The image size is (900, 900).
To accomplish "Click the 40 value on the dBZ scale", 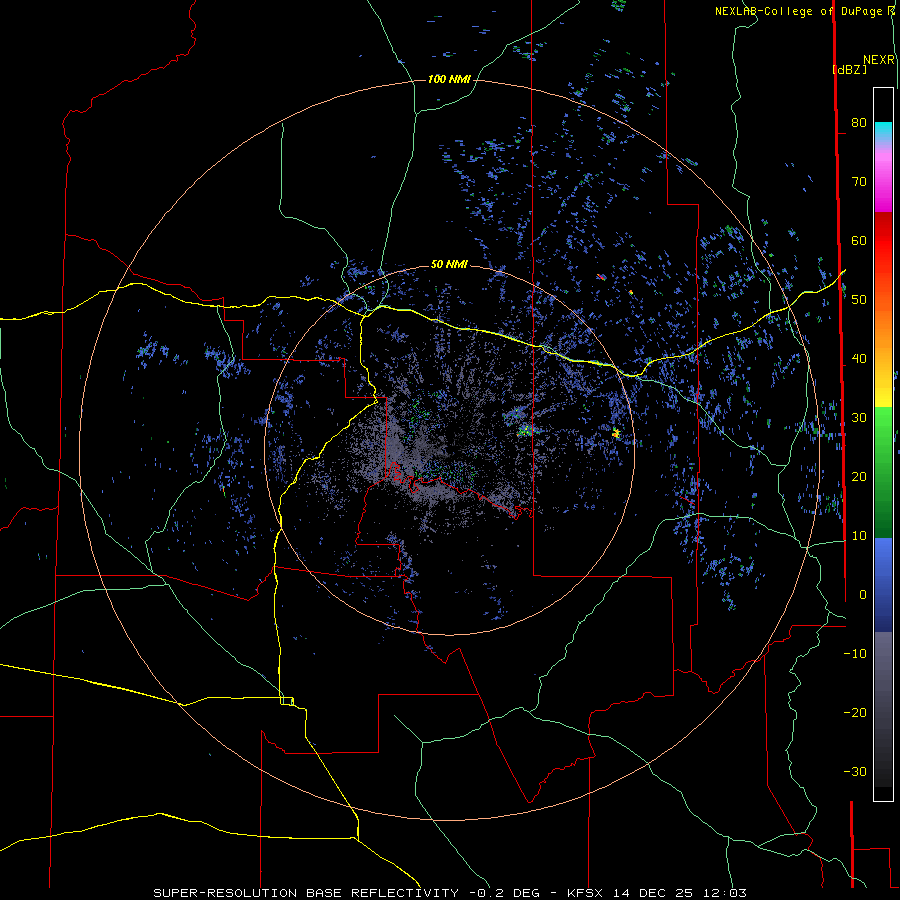I will point(859,359).
